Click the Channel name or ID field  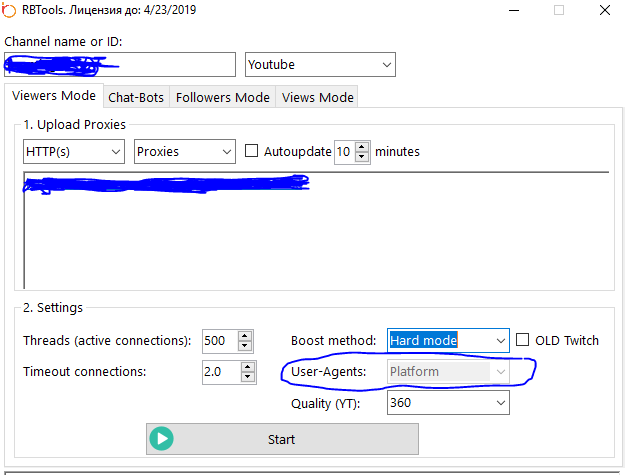click(x=120, y=65)
